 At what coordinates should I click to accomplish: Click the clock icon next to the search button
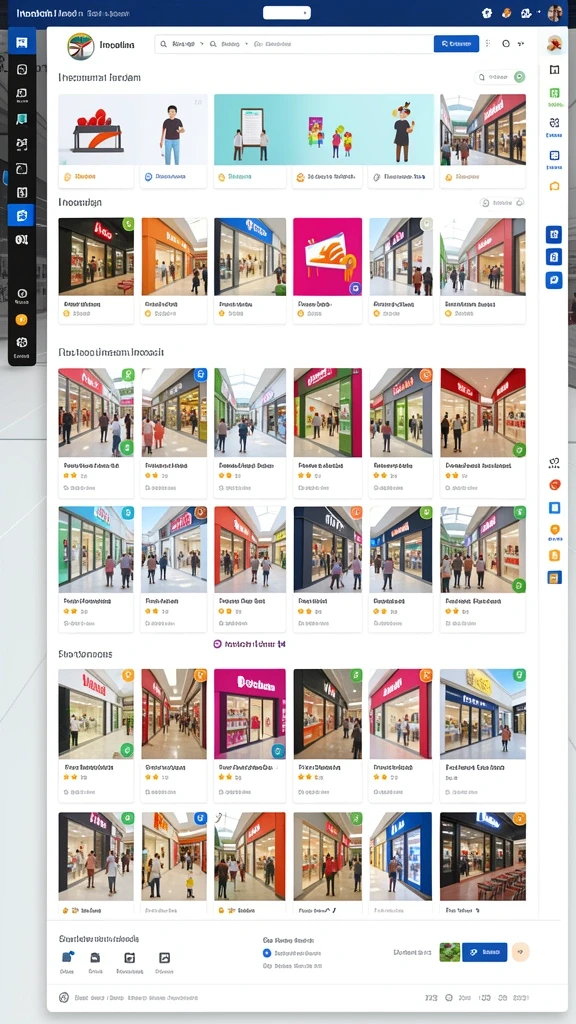(x=505, y=44)
